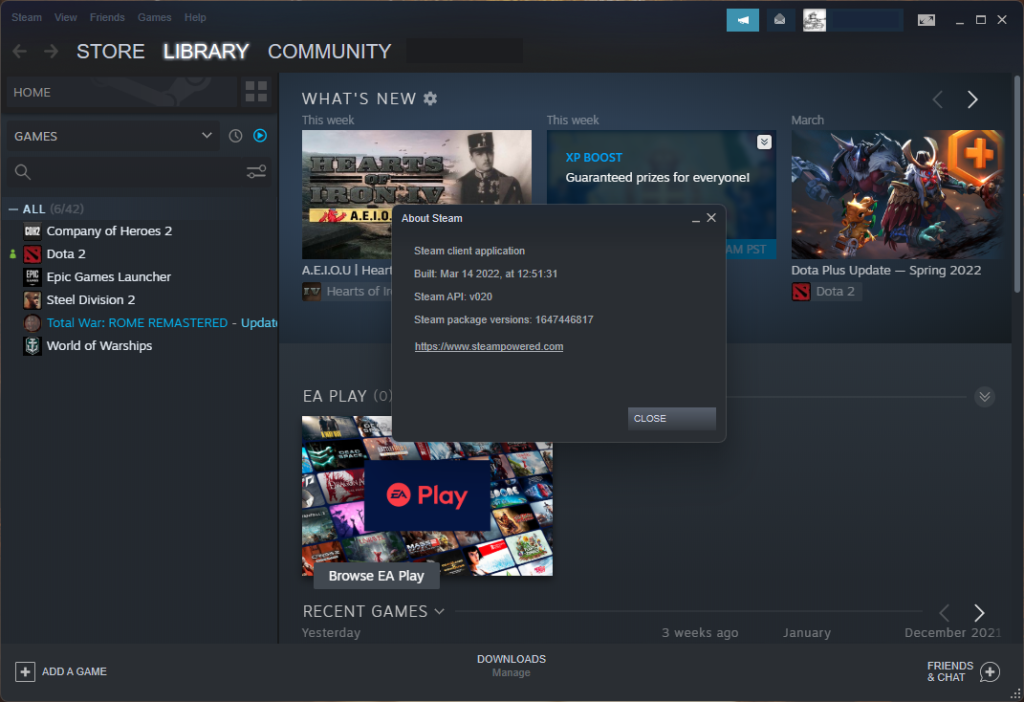
Task: Go forward with the forward arrow
Action: [51, 52]
